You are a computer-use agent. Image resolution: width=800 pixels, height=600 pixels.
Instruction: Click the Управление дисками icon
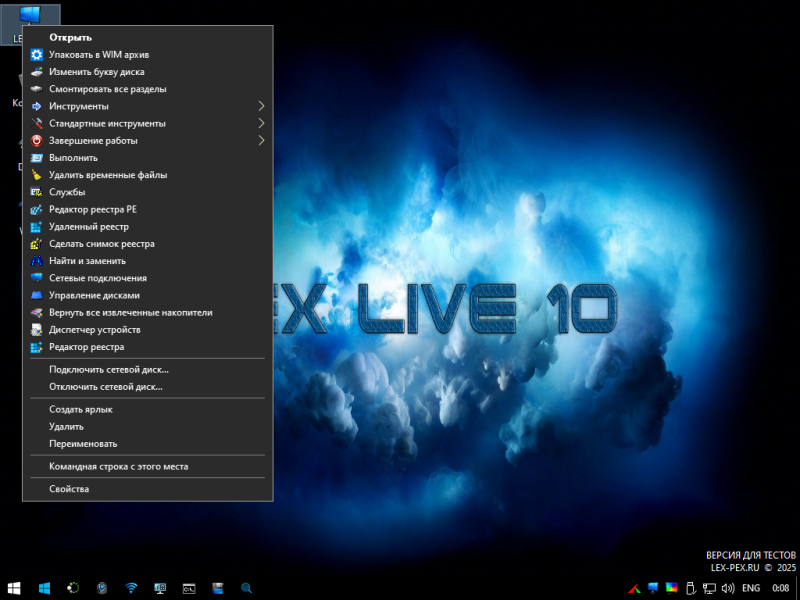coord(37,296)
